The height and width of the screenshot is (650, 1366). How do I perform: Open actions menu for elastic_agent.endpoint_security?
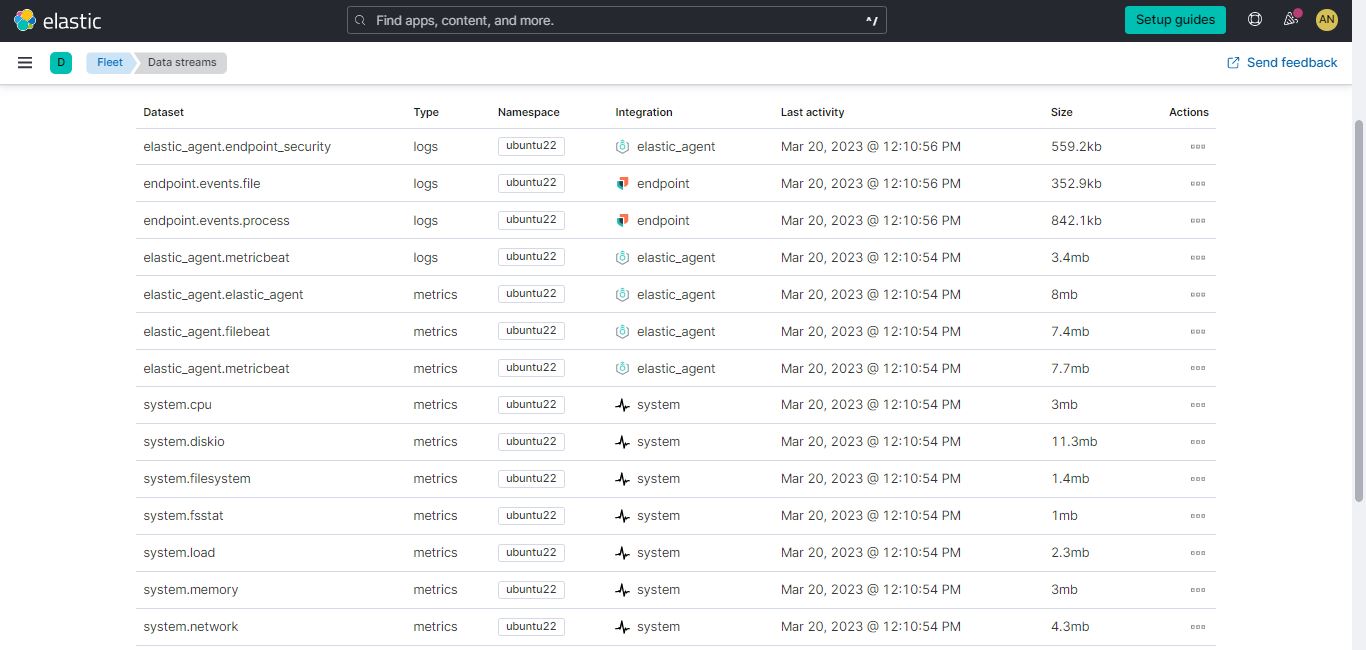[1198, 146]
